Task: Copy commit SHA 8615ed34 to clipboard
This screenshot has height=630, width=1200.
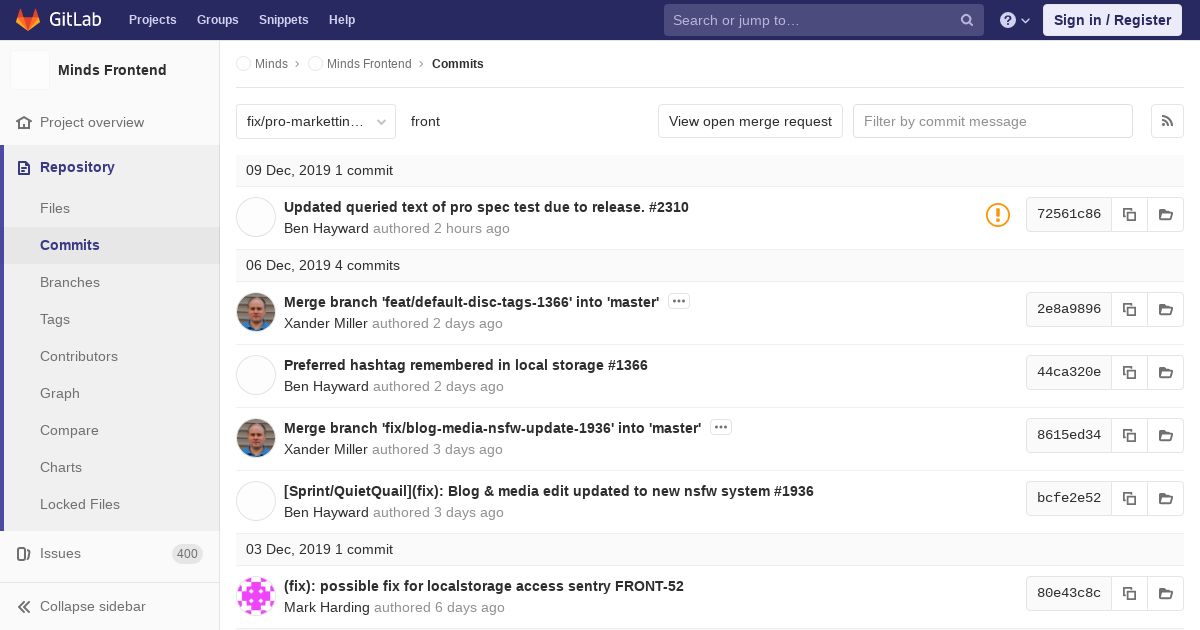Action: pyautogui.click(x=1129, y=435)
